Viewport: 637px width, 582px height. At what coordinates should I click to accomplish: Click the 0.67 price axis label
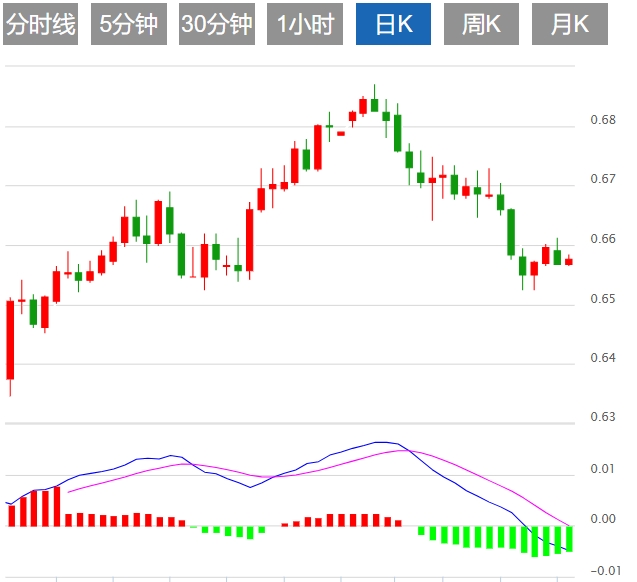(x=603, y=179)
